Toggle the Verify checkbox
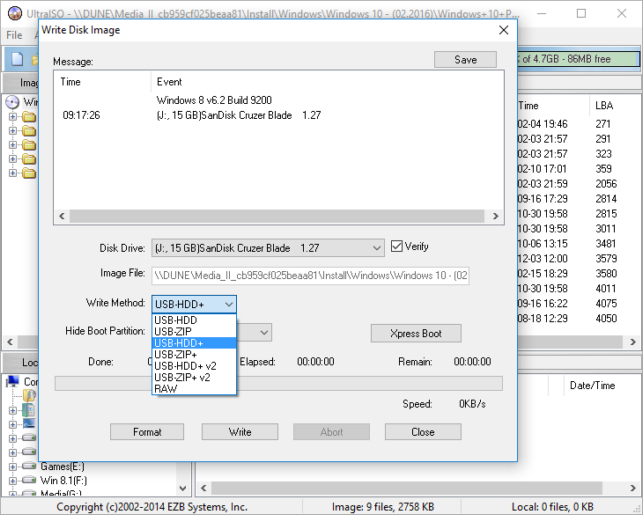 click(x=397, y=246)
